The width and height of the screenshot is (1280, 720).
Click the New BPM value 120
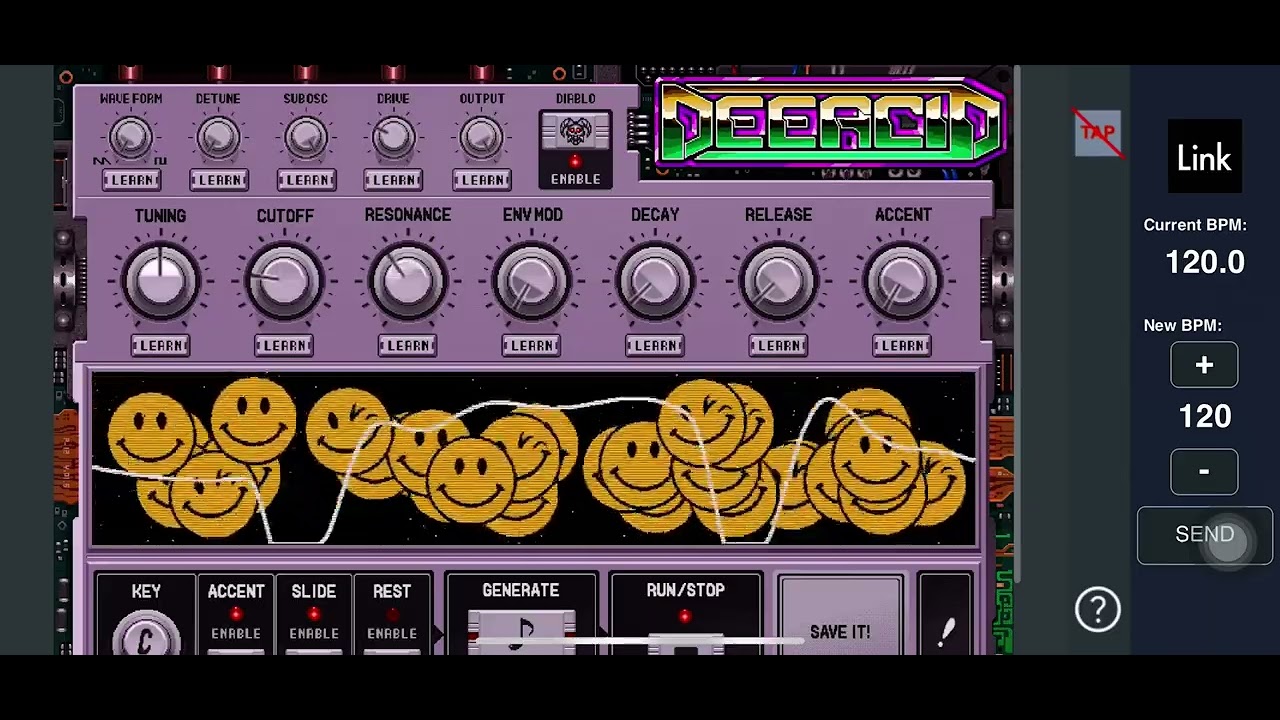[1204, 417]
